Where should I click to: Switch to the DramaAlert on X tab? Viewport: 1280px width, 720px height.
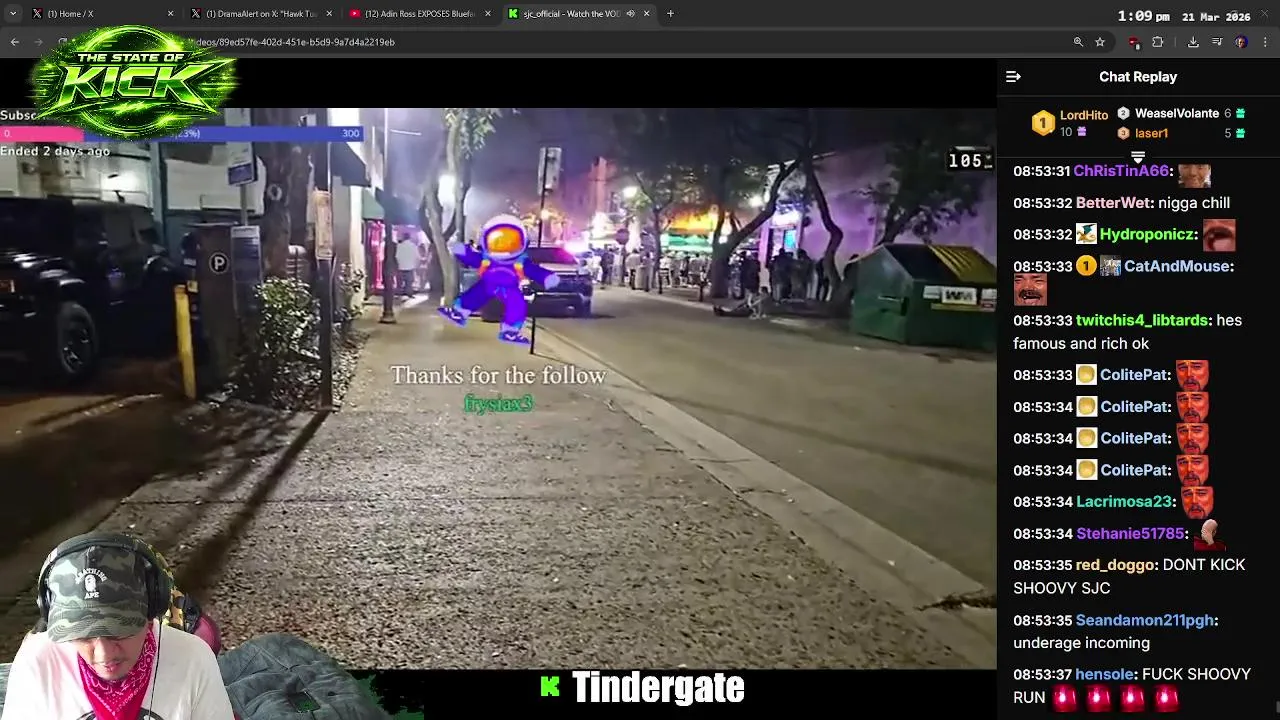(262, 14)
